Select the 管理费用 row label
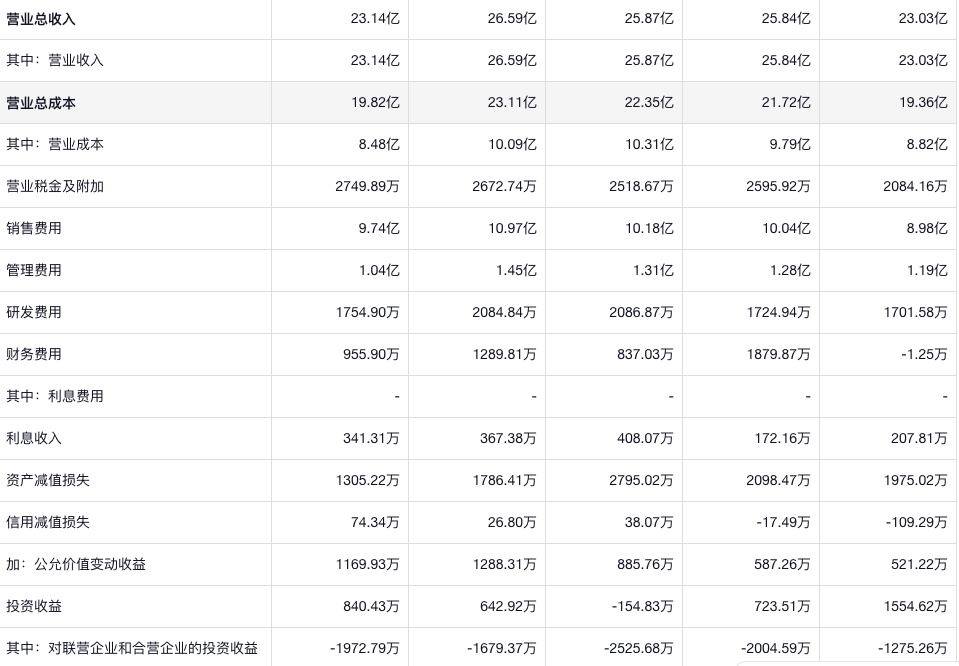The image size is (959, 666). coord(34,271)
